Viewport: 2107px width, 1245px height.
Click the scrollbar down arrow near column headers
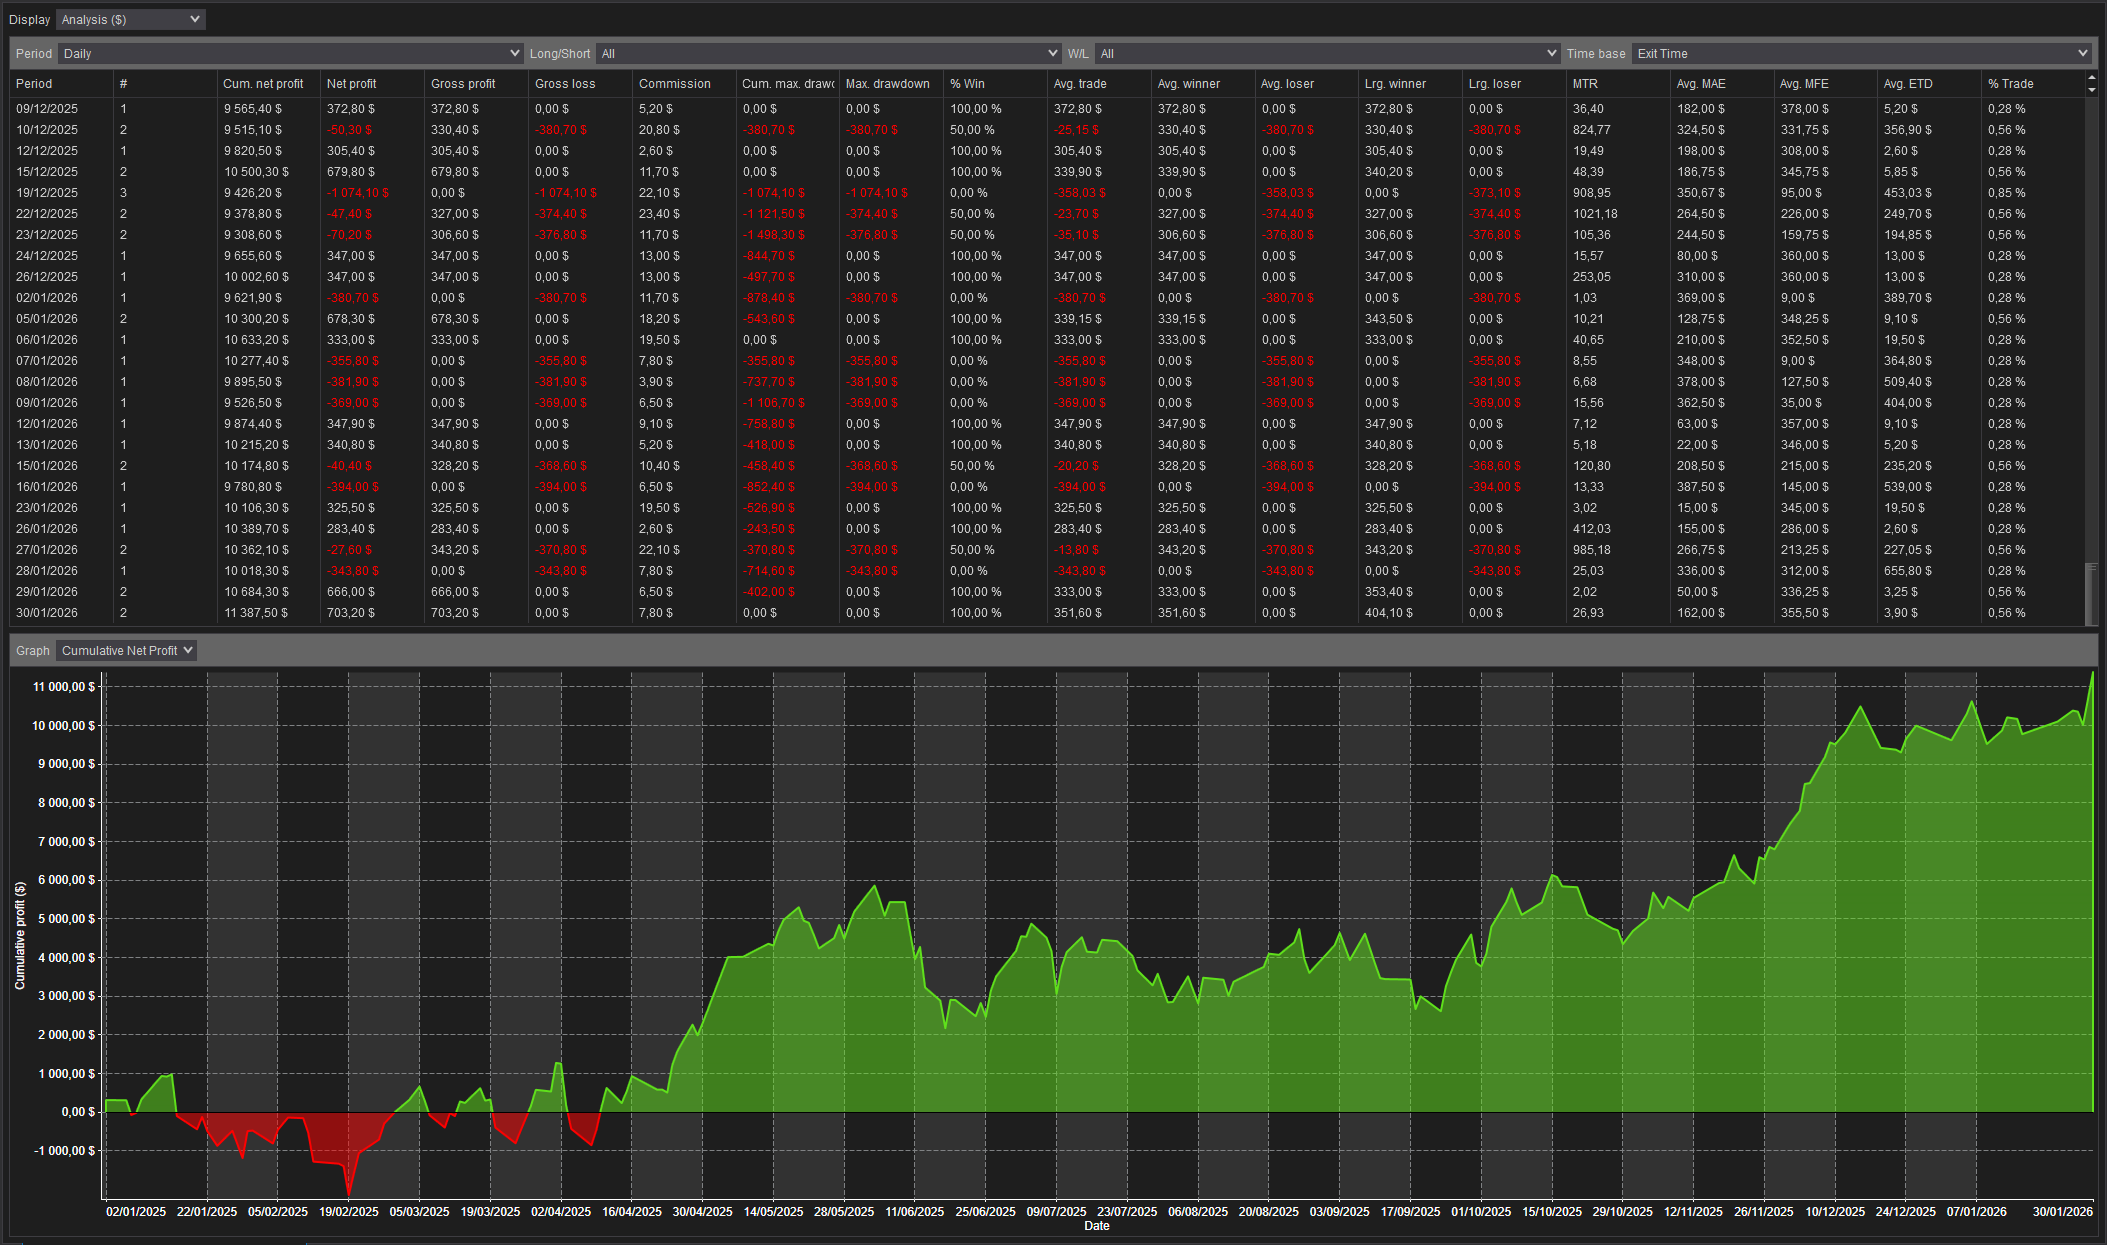pyautogui.click(x=2091, y=92)
